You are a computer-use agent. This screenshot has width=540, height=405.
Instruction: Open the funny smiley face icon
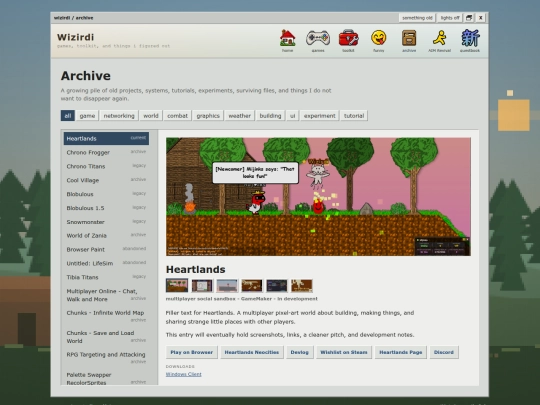coord(378,41)
